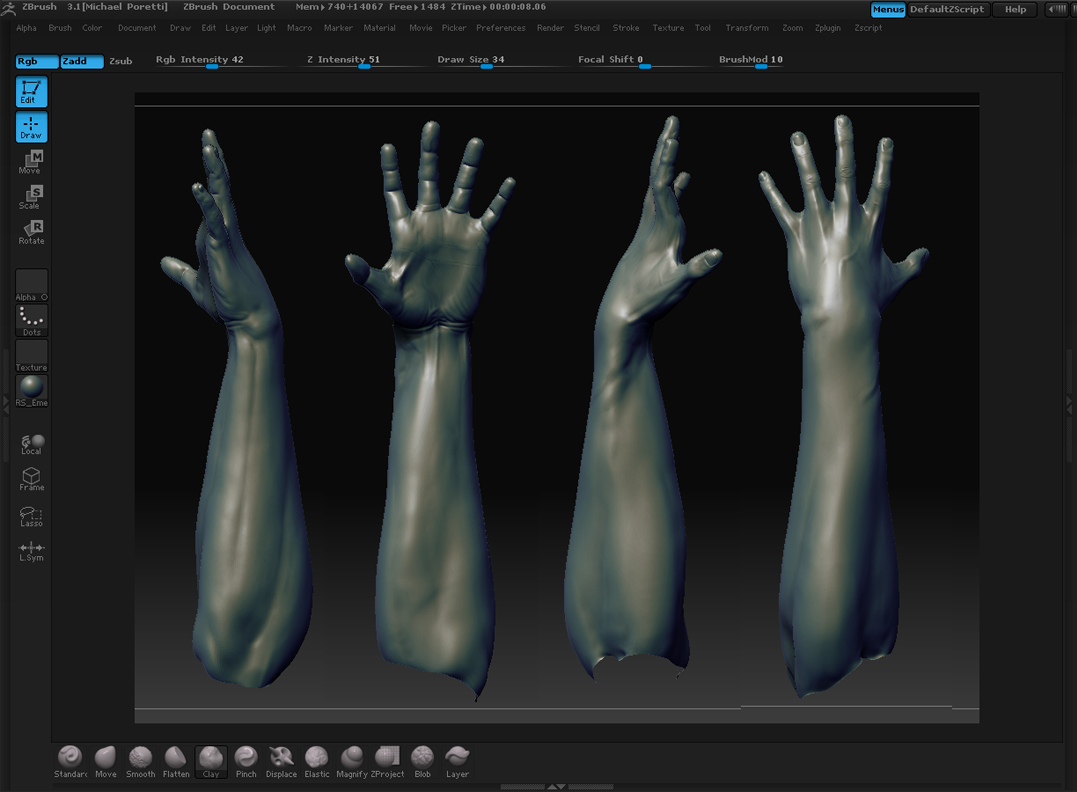This screenshot has height=792, width=1077.
Task: Open the Render menu
Action: tap(550, 28)
